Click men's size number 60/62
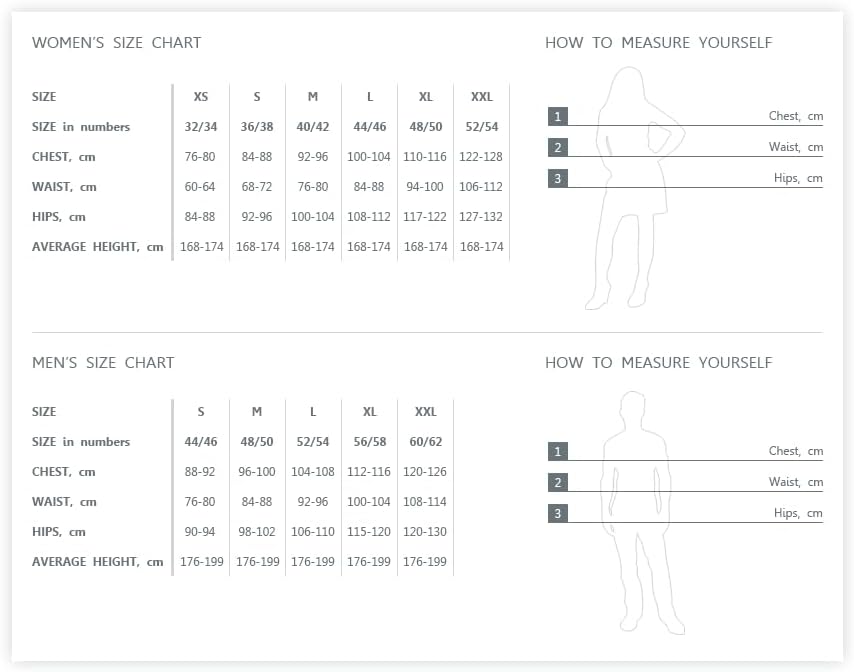854x672 pixels. [425, 442]
